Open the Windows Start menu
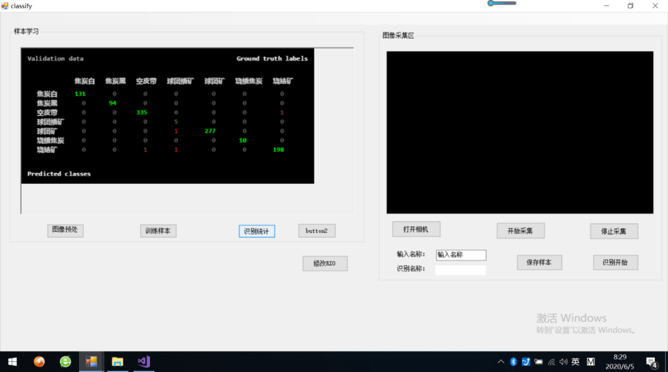The image size is (668, 372). pos(12,362)
